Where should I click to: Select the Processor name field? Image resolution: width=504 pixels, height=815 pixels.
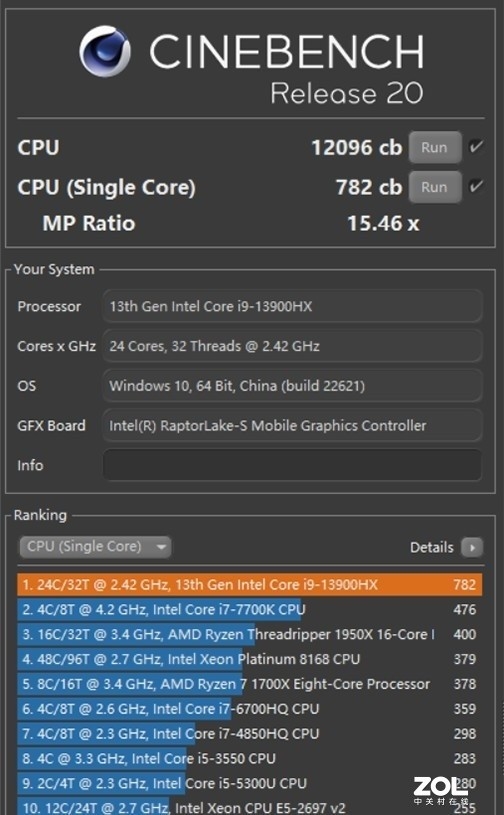coord(293,306)
